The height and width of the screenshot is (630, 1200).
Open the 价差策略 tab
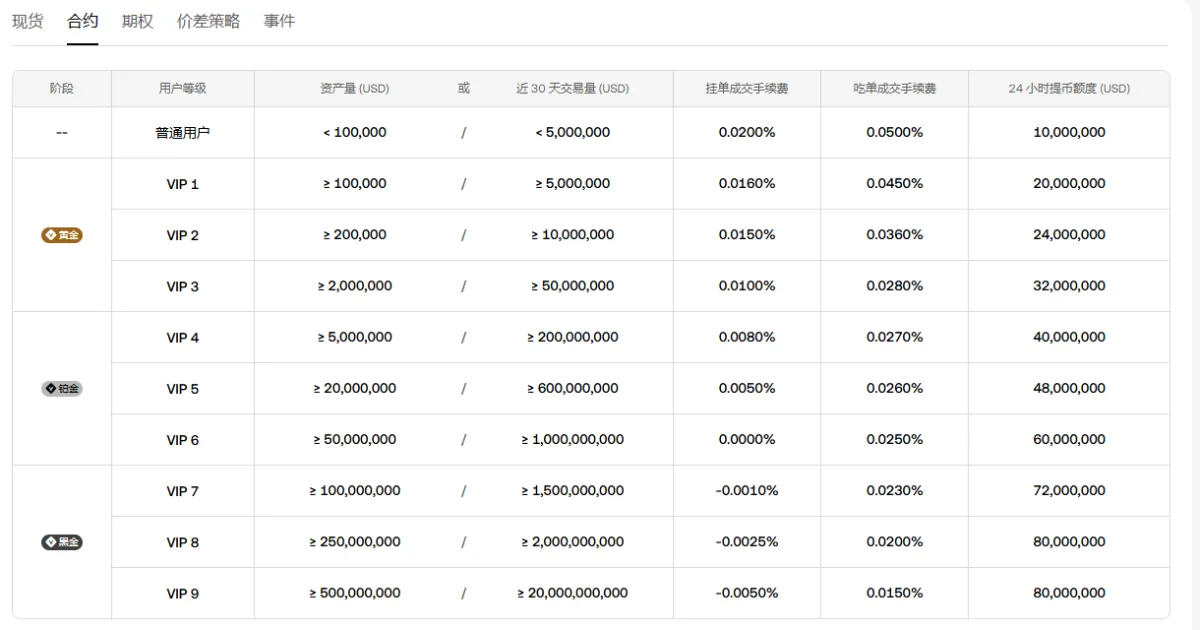click(x=208, y=21)
